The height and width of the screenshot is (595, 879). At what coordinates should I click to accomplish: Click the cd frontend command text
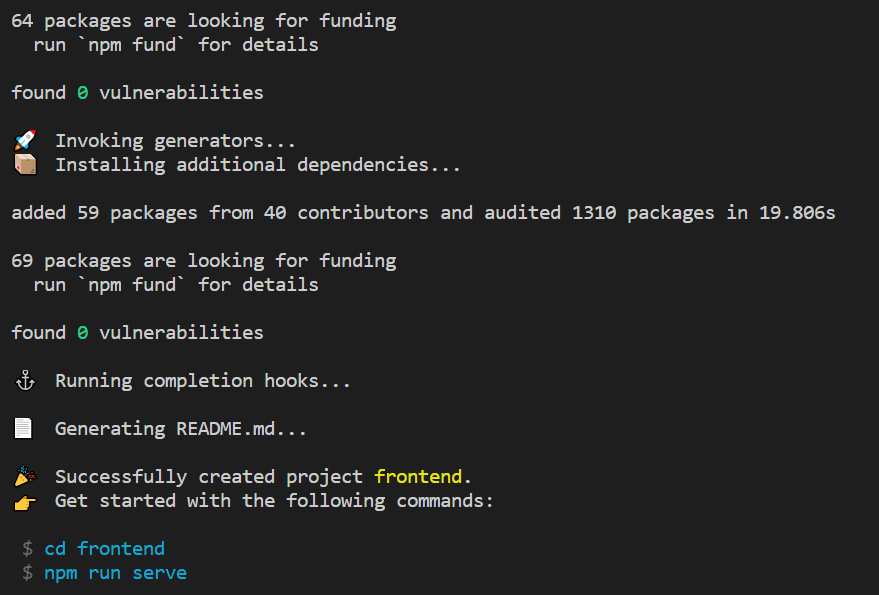pos(105,548)
